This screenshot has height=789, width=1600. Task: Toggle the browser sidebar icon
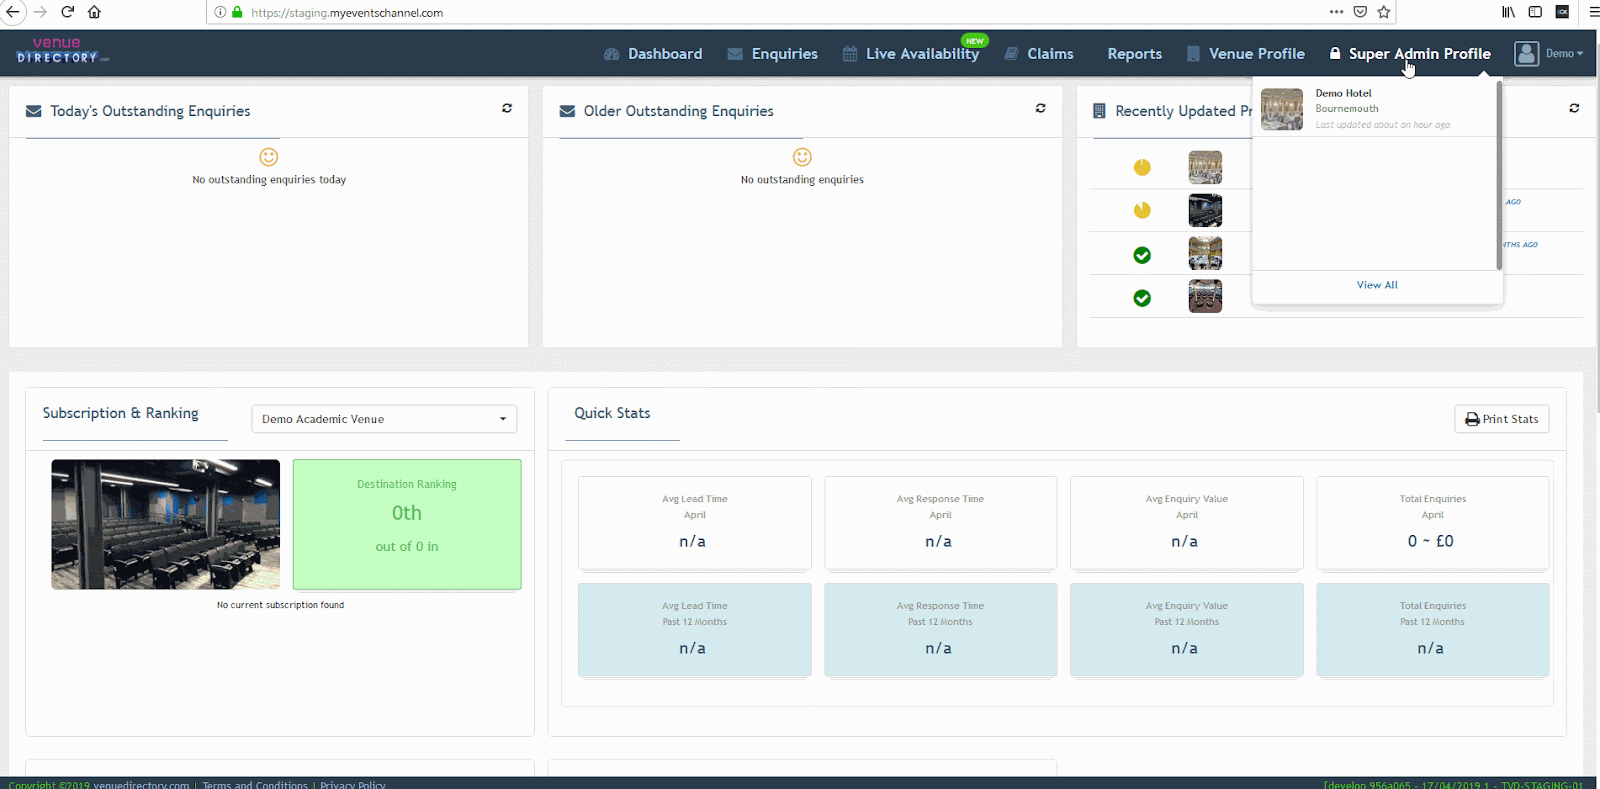coord(1535,12)
